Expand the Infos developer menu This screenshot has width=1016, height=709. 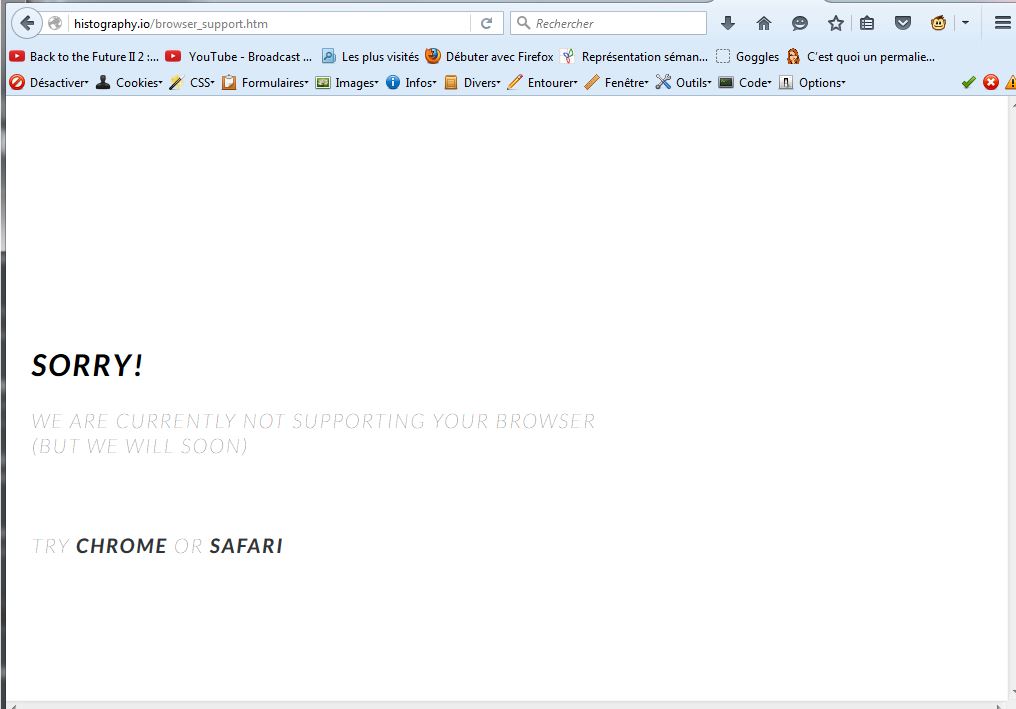pos(411,83)
